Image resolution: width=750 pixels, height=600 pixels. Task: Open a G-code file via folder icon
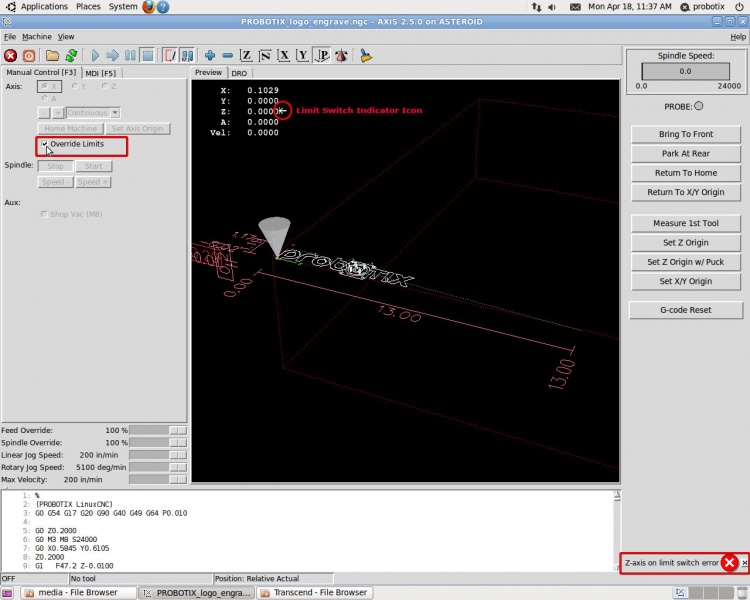pos(52,56)
